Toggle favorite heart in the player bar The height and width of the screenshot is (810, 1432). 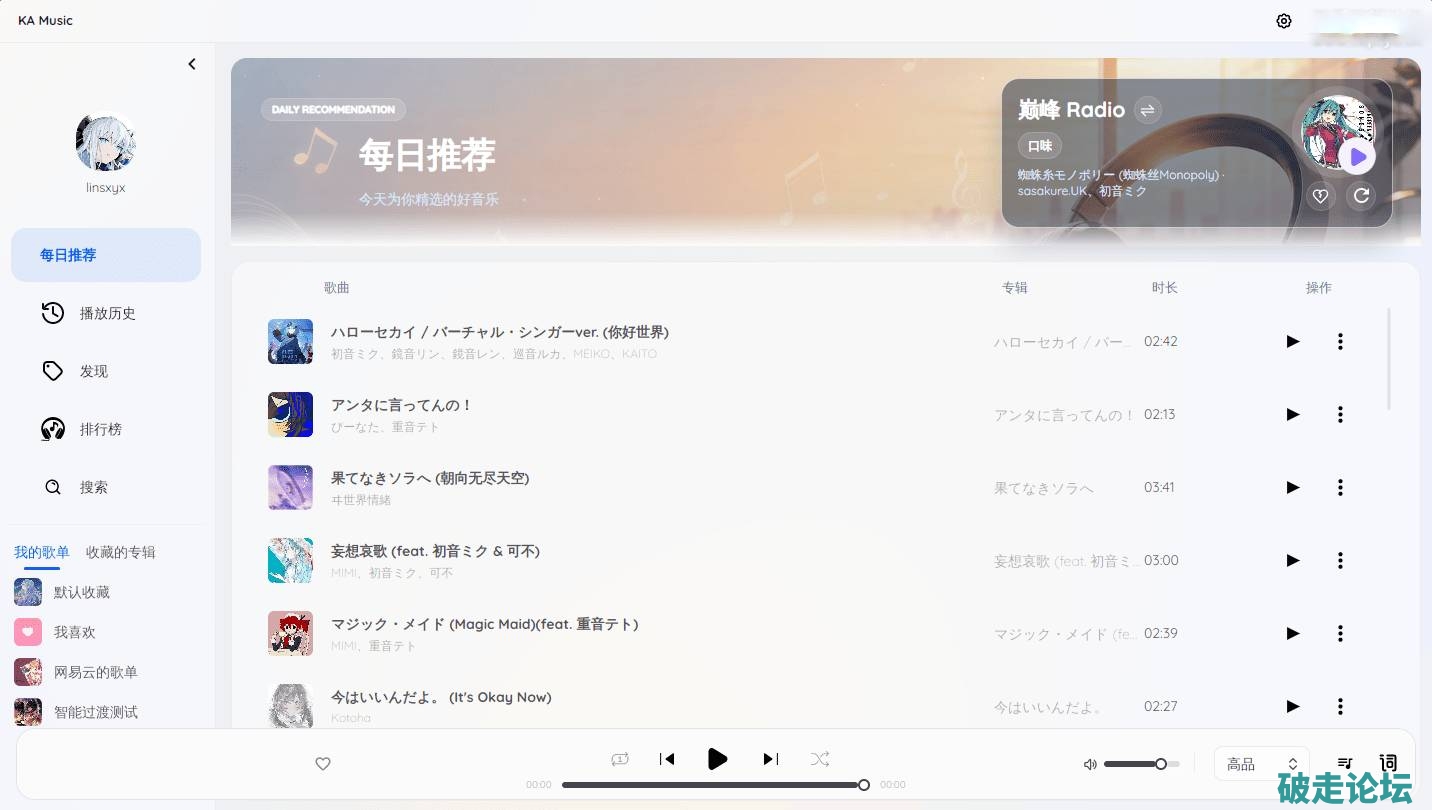coord(323,764)
